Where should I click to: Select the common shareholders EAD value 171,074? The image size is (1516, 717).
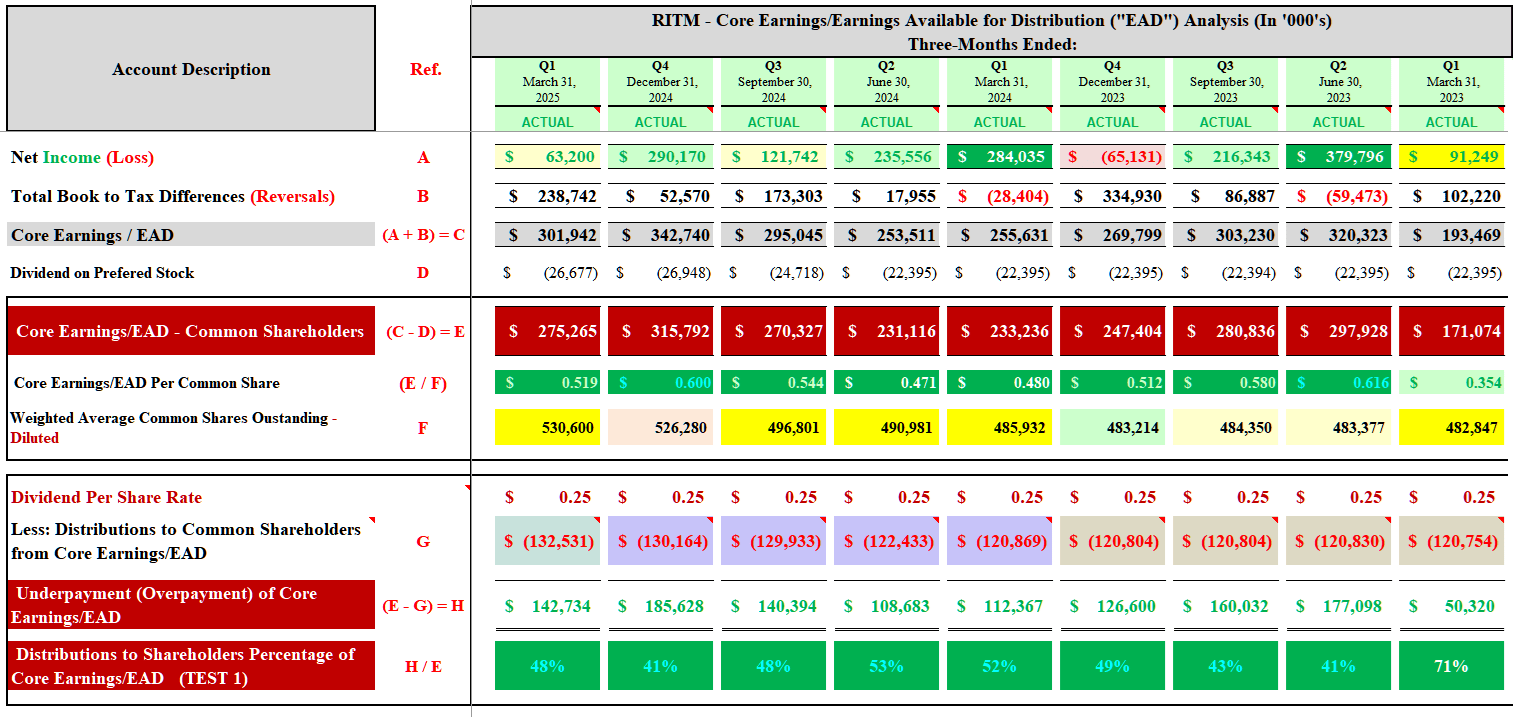tap(1451, 331)
